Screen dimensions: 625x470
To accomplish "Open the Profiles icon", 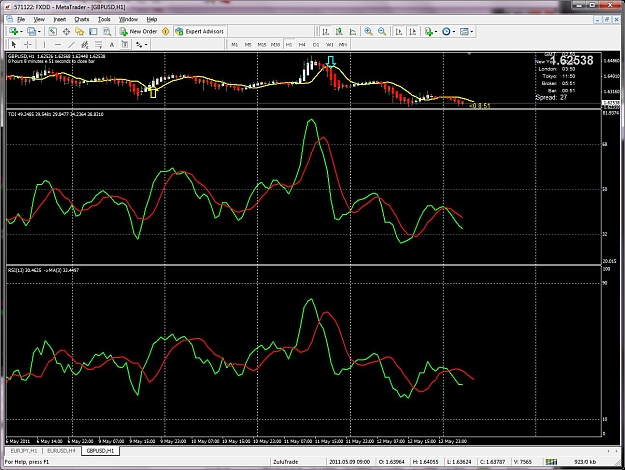I will click(31, 31).
